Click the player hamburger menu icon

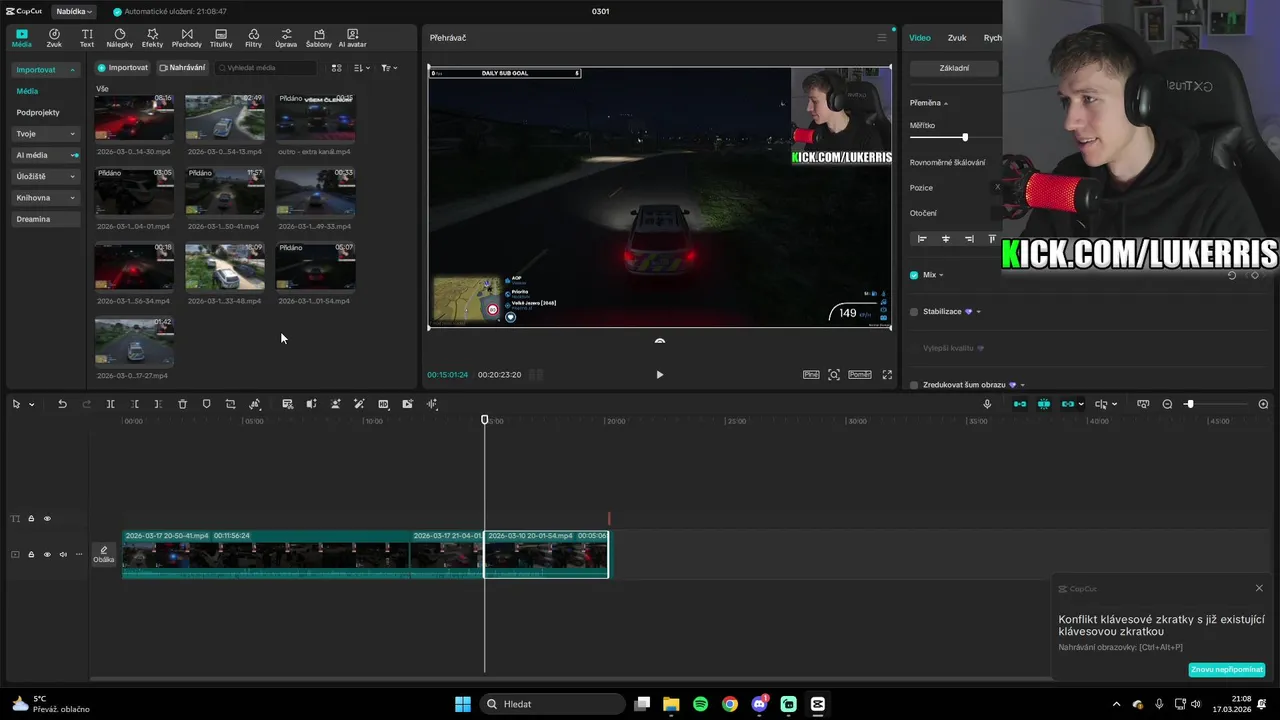click(881, 38)
